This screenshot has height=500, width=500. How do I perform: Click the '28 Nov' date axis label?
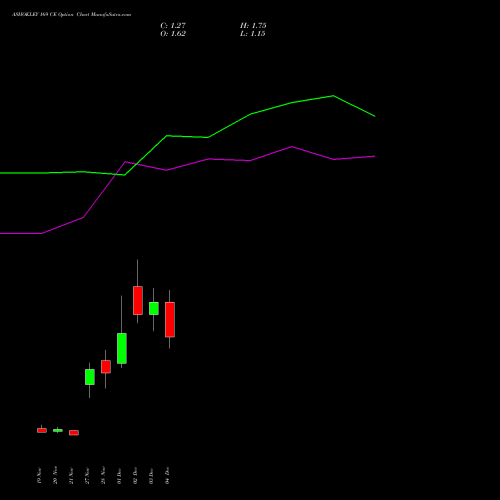103,476
